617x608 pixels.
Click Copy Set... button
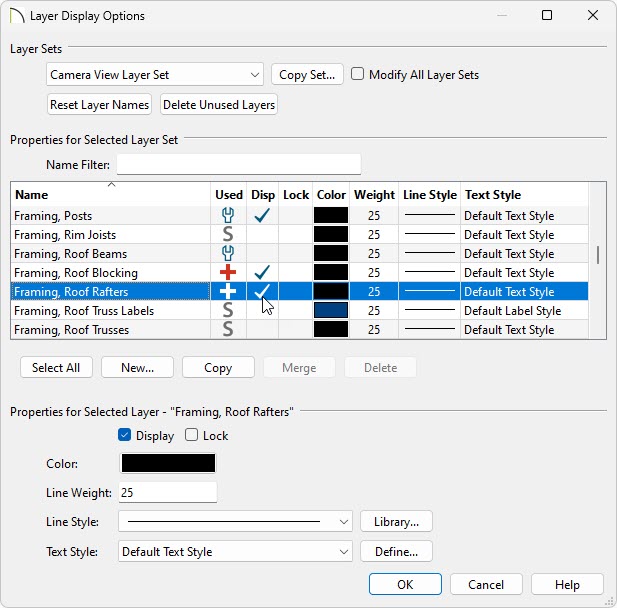click(307, 74)
